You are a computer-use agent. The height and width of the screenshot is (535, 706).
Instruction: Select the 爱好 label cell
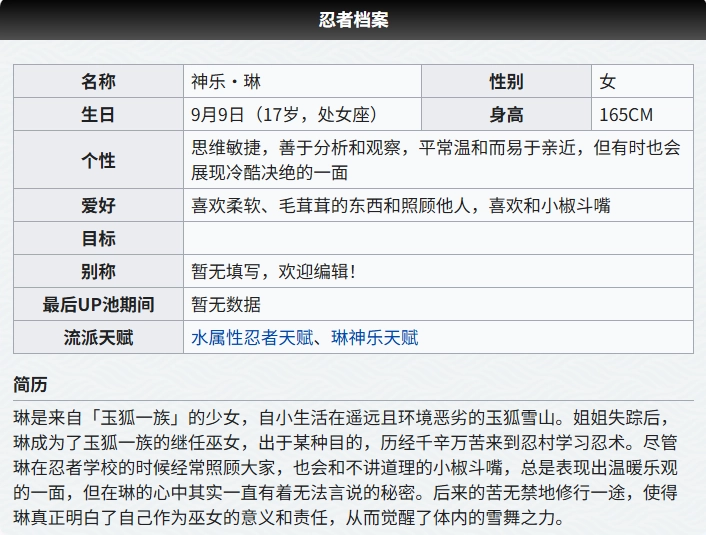tap(98, 206)
